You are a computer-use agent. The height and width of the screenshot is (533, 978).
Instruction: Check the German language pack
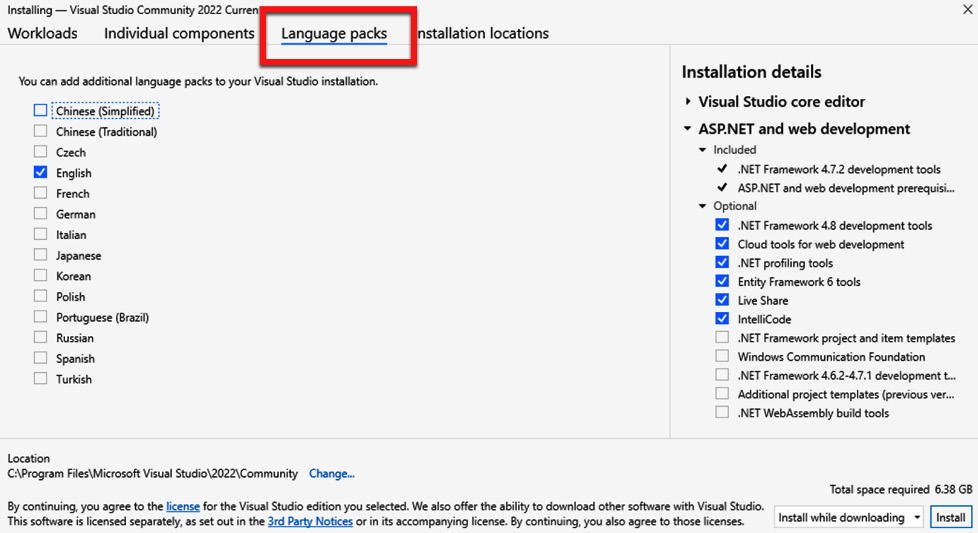41,213
